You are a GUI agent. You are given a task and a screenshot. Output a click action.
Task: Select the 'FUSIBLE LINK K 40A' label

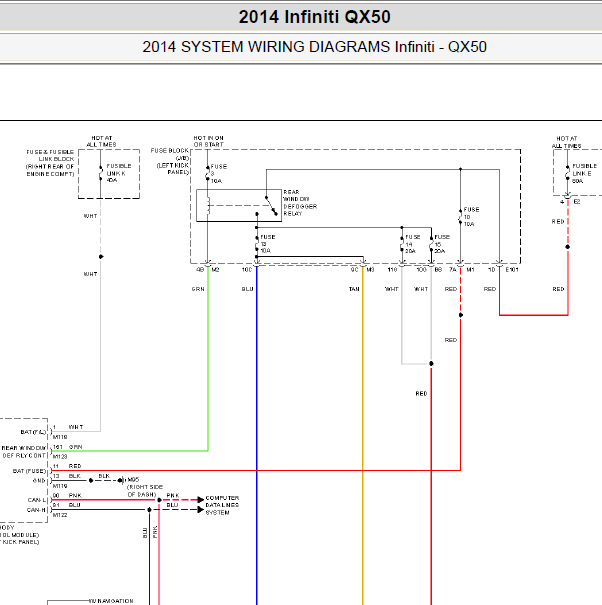tap(119, 173)
